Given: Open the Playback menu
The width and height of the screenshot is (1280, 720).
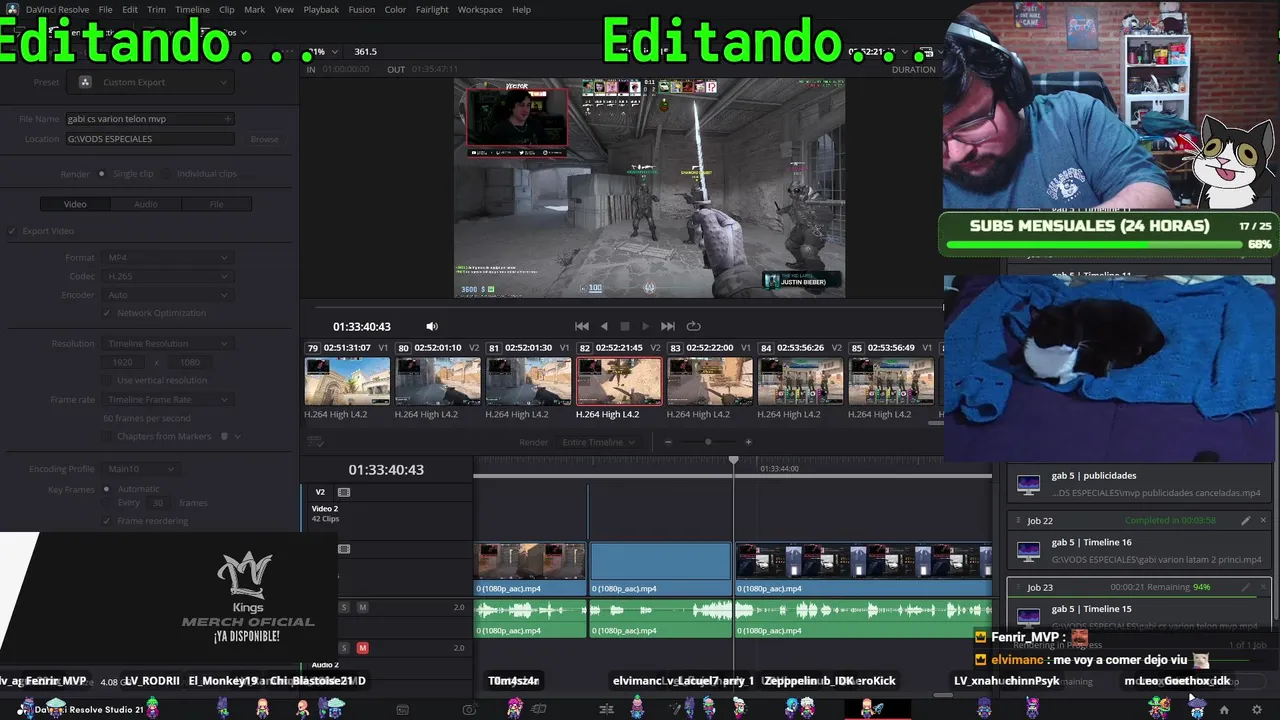Looking at the screenshot, I should point(321,9).
